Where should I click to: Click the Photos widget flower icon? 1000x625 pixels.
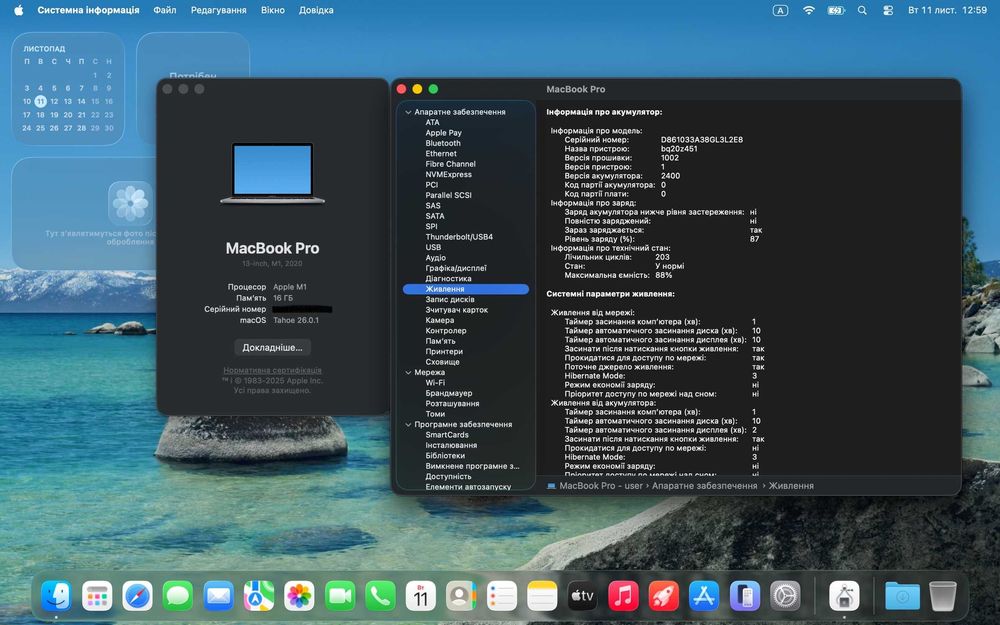tap(130, 203)
